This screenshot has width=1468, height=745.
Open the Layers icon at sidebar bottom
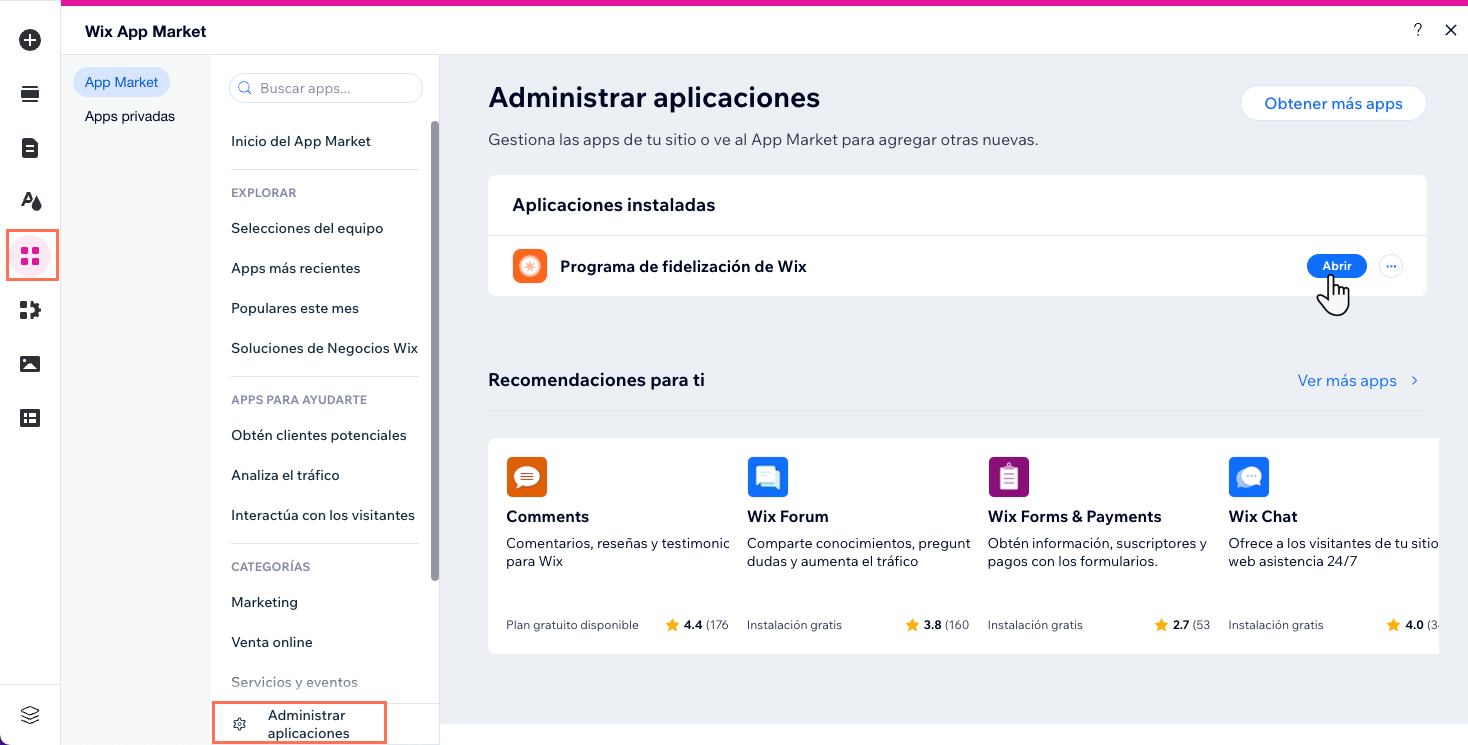click(x=30, y=715)
